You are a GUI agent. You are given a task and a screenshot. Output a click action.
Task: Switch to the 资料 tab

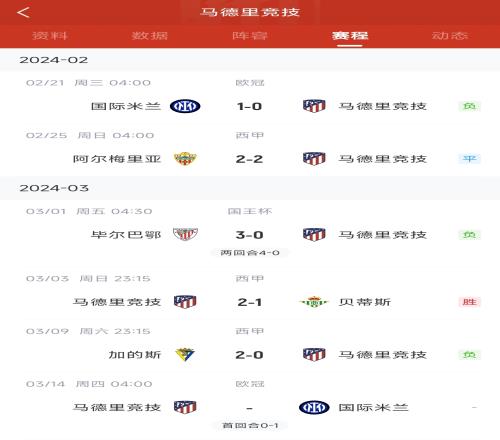tap(50, 36)
